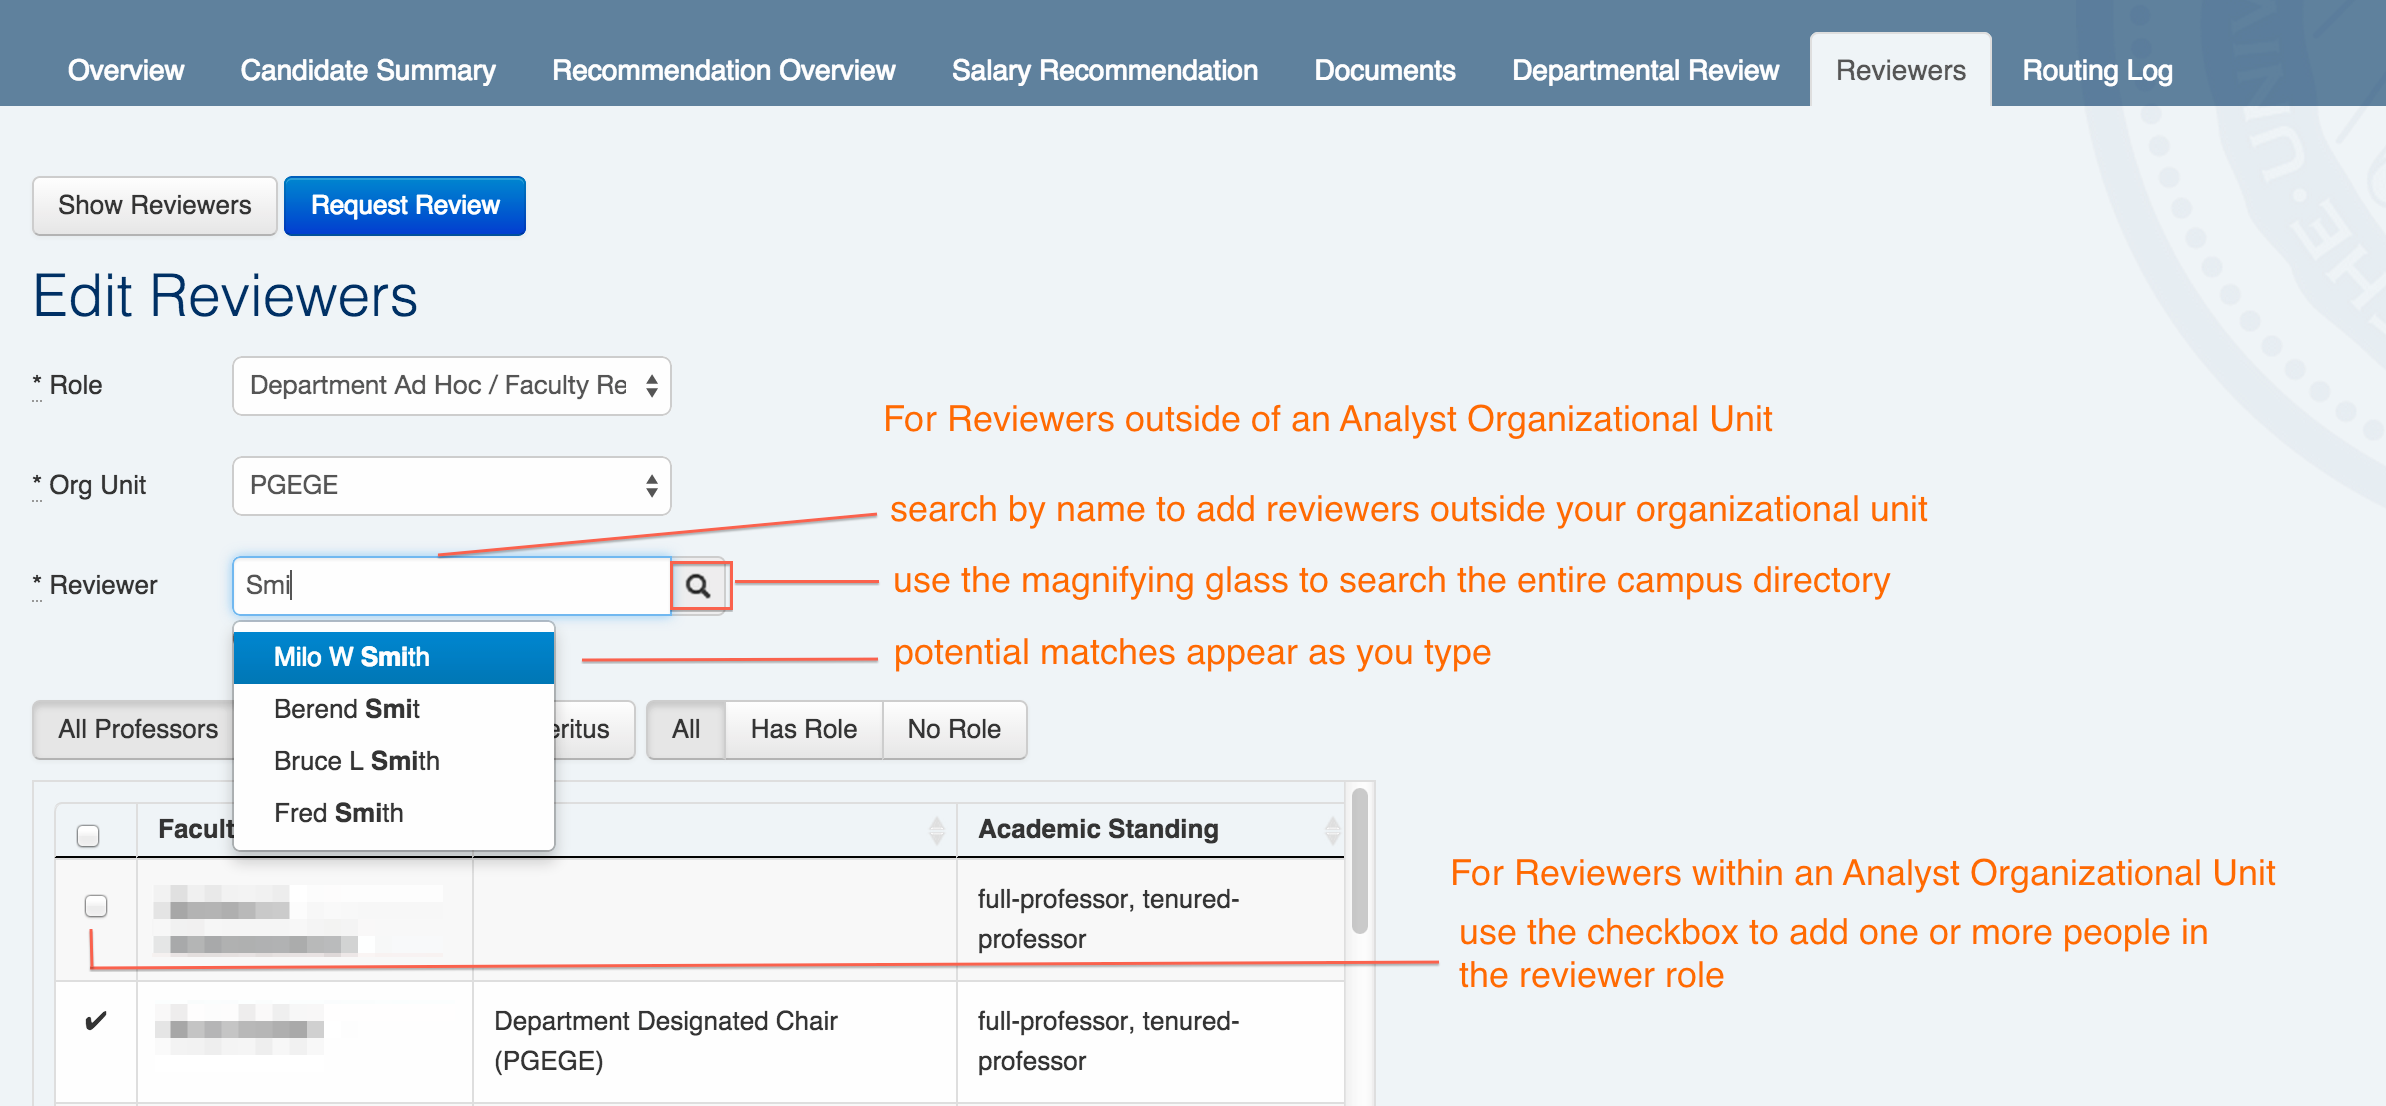Image resolution: width=2386 pixels, height=1106 pixels.
Task: Click the Request Review button
Action: 405,206
